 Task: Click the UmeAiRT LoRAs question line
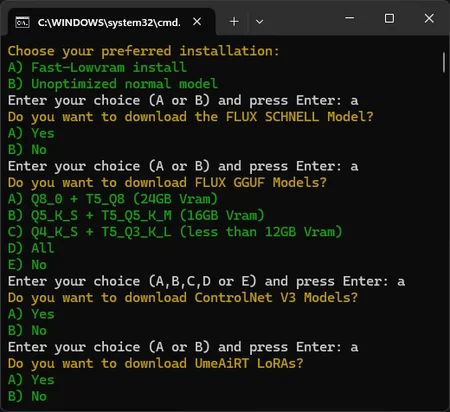pyautogui.click(x=155, y=364)
